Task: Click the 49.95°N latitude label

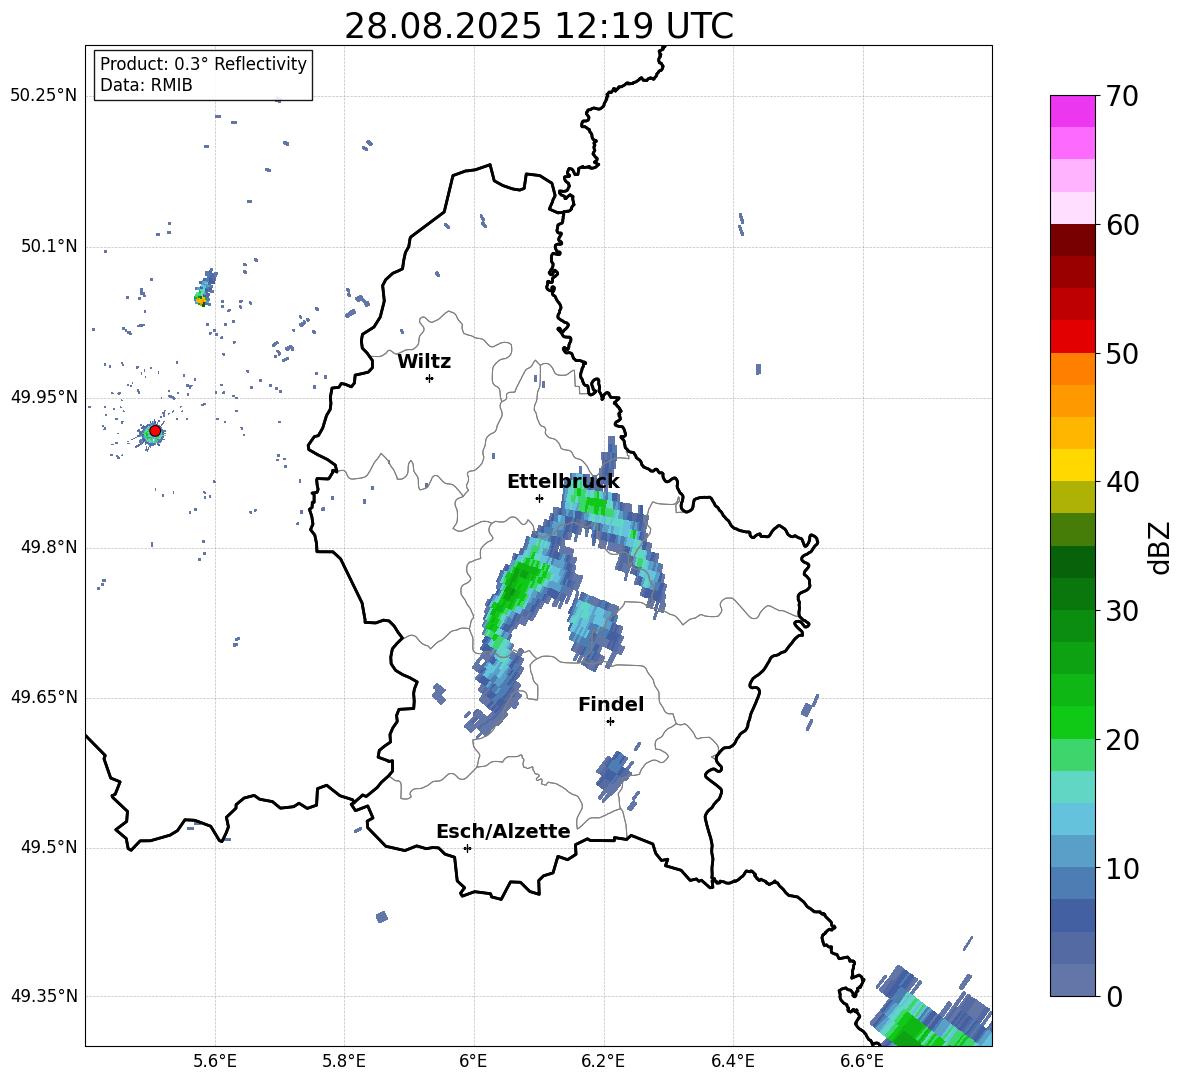Action: [44, 397]
